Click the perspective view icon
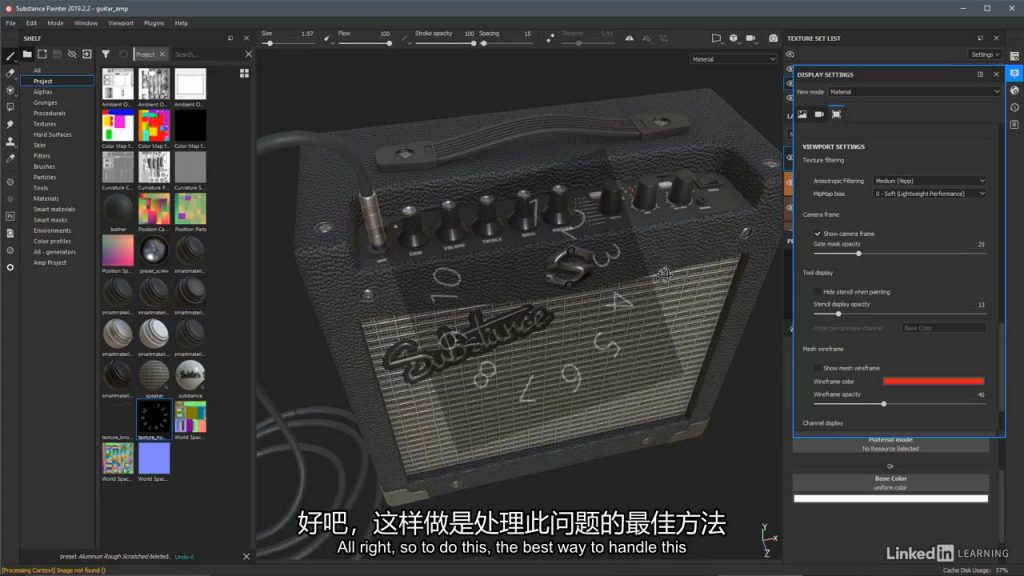The height and width of the screenshot is (576, 1024). coord(716,39)
